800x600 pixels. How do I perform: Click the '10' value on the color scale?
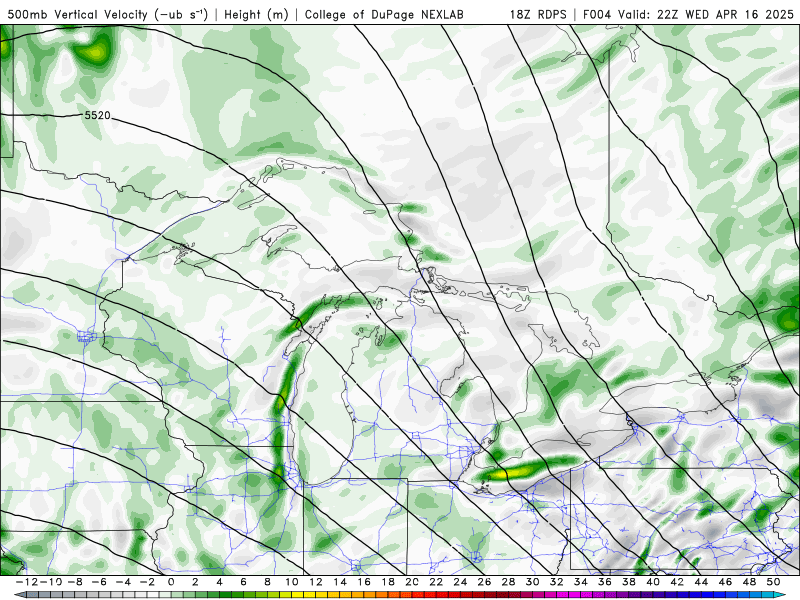(x=291, y=582)
